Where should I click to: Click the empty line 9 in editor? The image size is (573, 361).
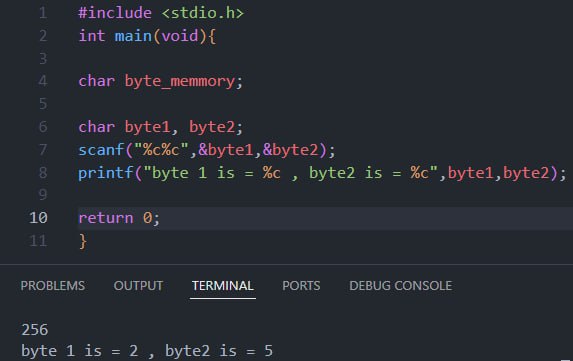[325, 195]
